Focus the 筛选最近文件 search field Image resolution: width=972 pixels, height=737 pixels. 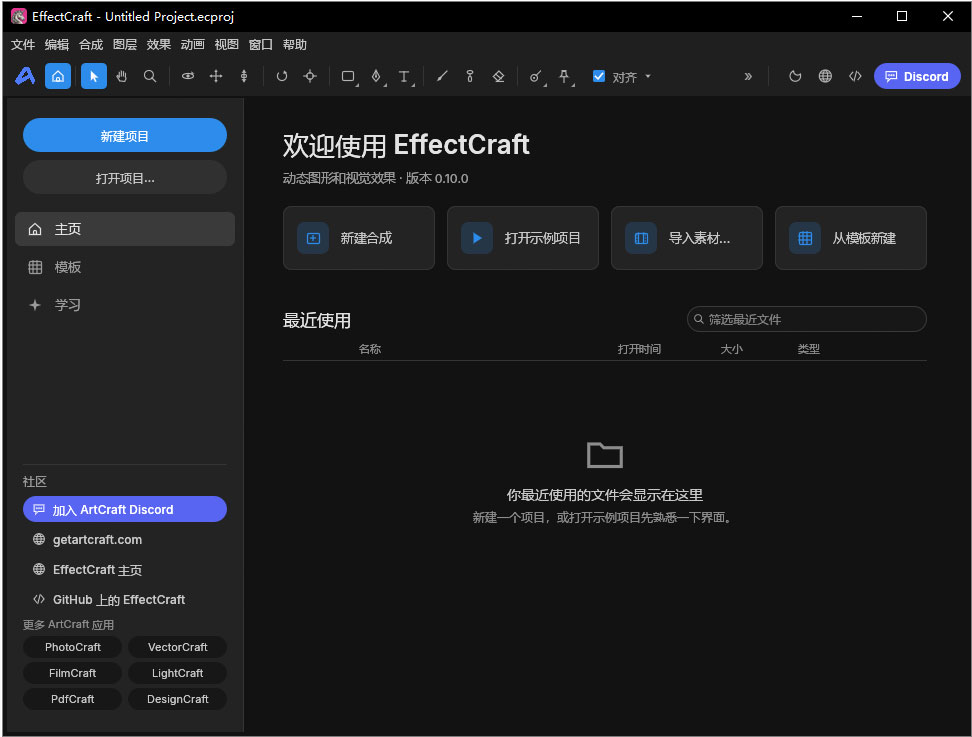[x=806, y=319]
